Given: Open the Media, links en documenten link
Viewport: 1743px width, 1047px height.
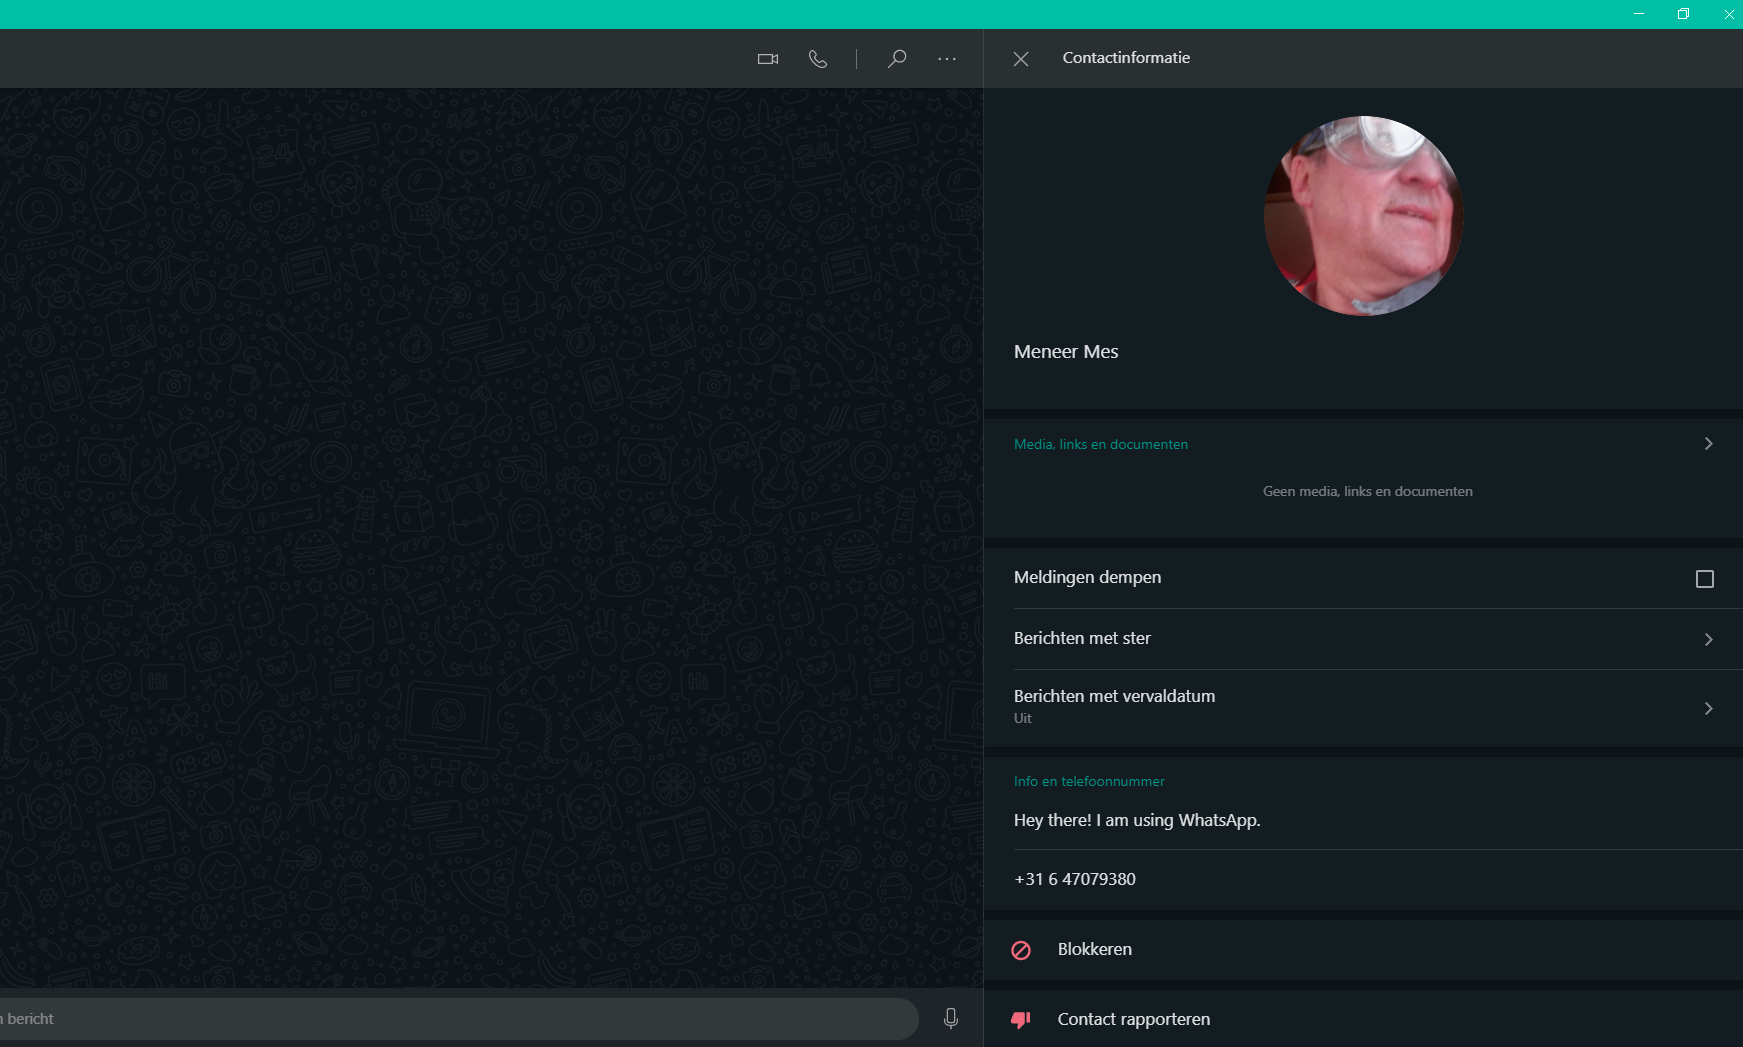Looking at the screenshot, I should (1100, 444).
